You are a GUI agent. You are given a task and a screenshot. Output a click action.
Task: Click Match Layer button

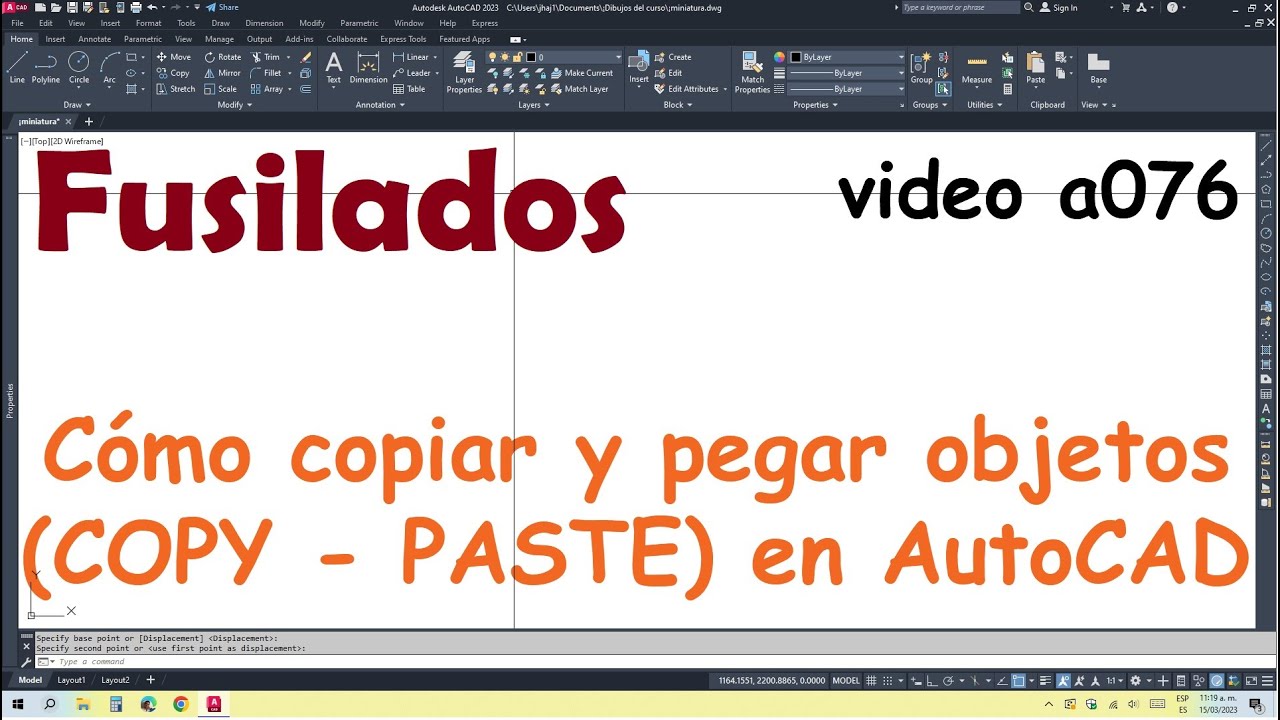(x=579, y=89)
